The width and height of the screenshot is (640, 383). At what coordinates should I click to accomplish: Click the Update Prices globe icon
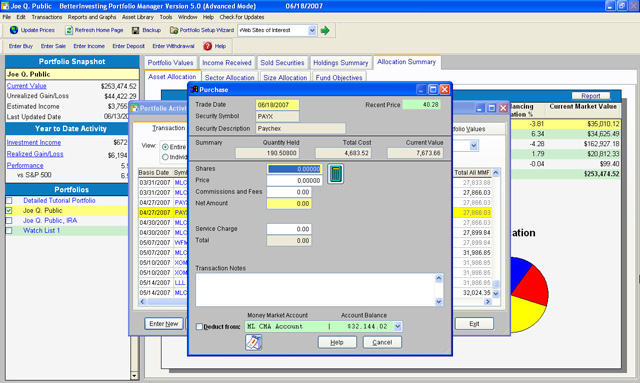[x=14, y=30]
